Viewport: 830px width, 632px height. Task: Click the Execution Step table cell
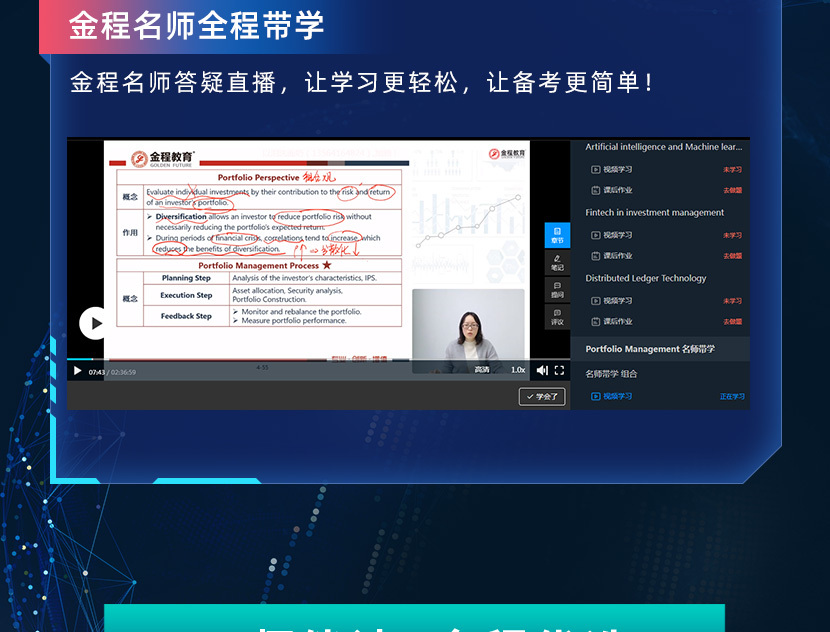point(186,295)
